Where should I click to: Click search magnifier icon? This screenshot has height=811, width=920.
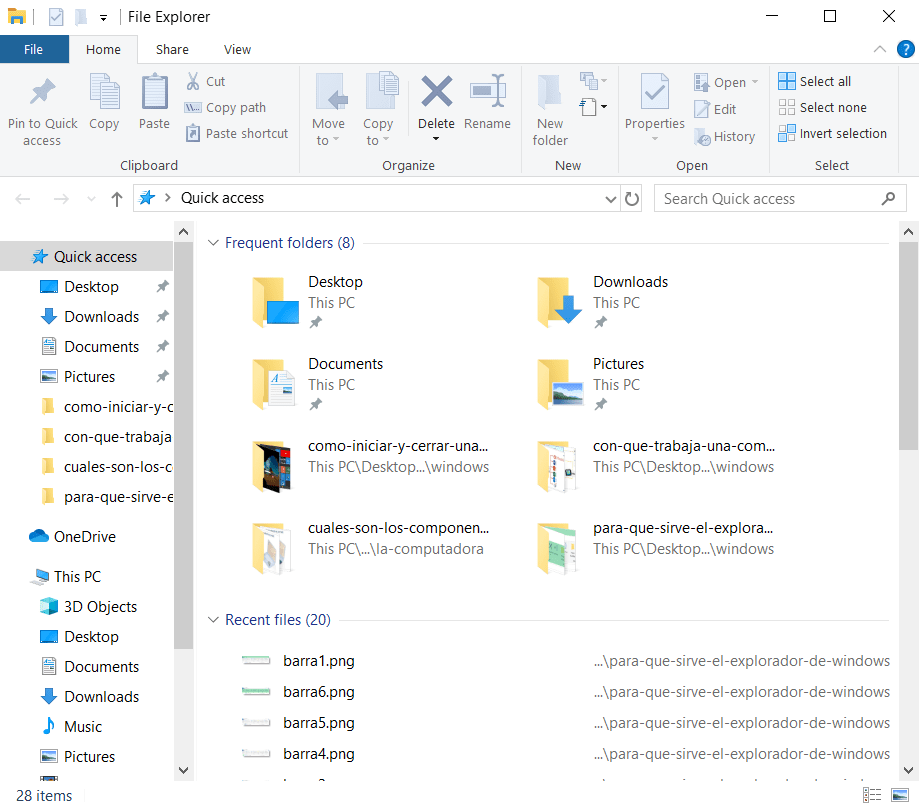pos(888,199)
